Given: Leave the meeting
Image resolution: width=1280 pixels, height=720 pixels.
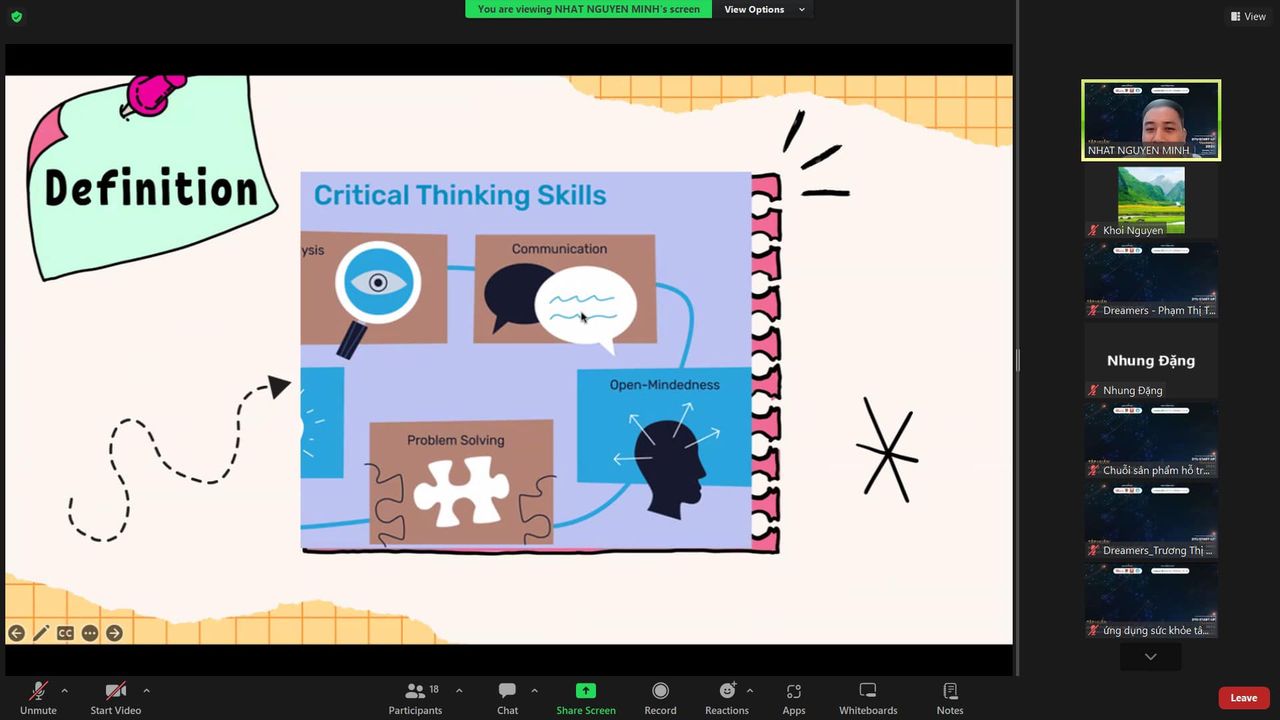Looking at the screenshot, I should tap(1243, 698).
